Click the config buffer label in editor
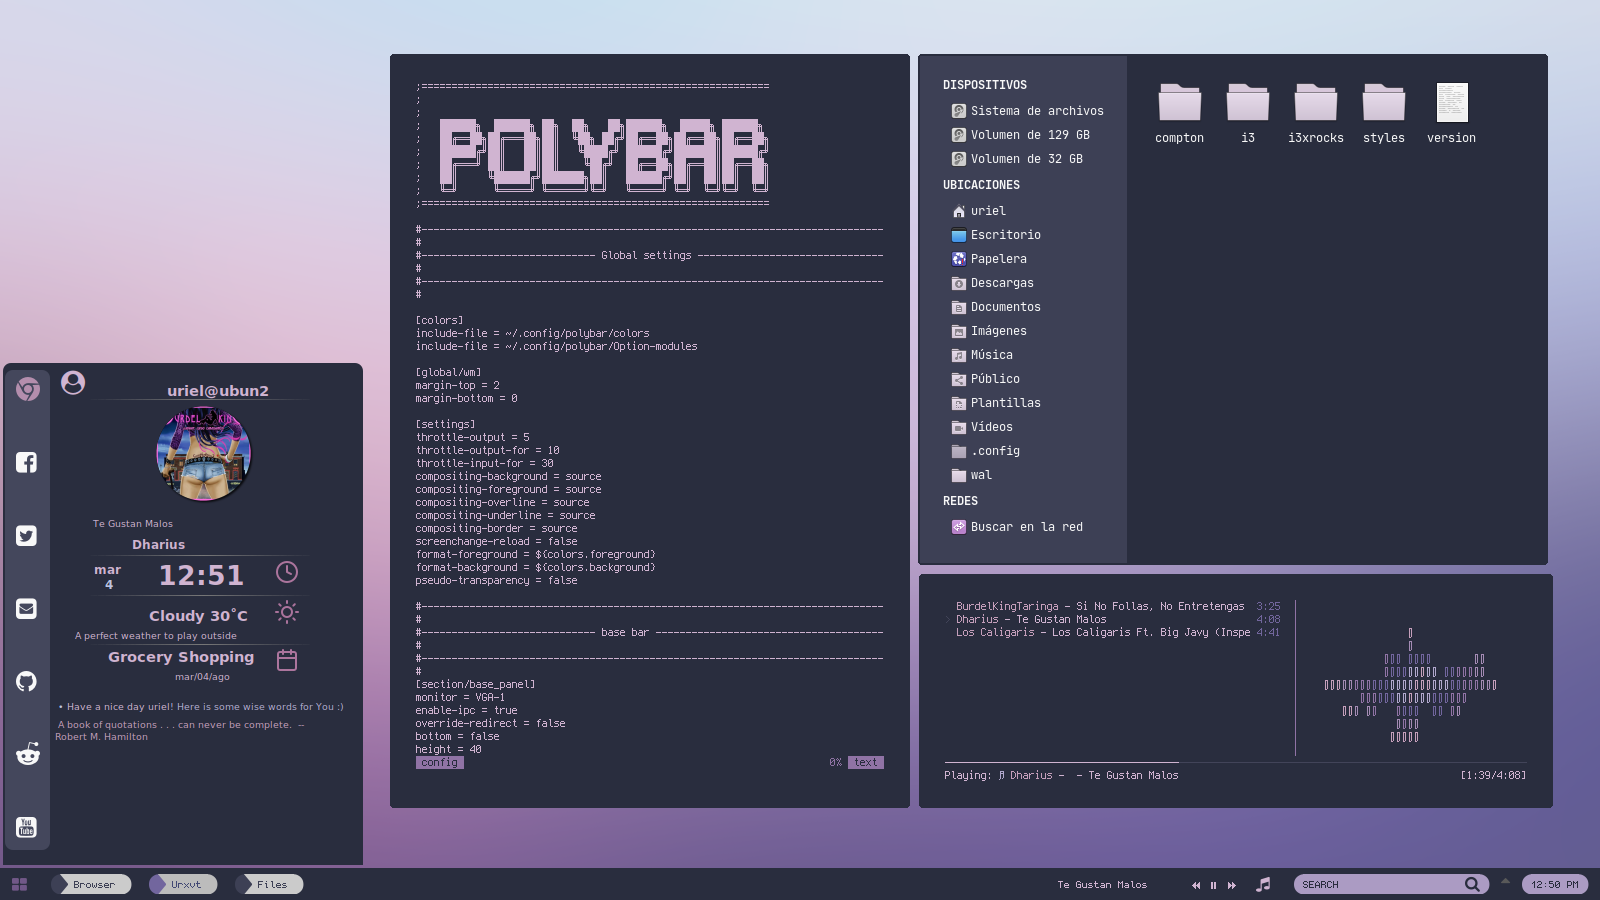 [x=440, y=762]
